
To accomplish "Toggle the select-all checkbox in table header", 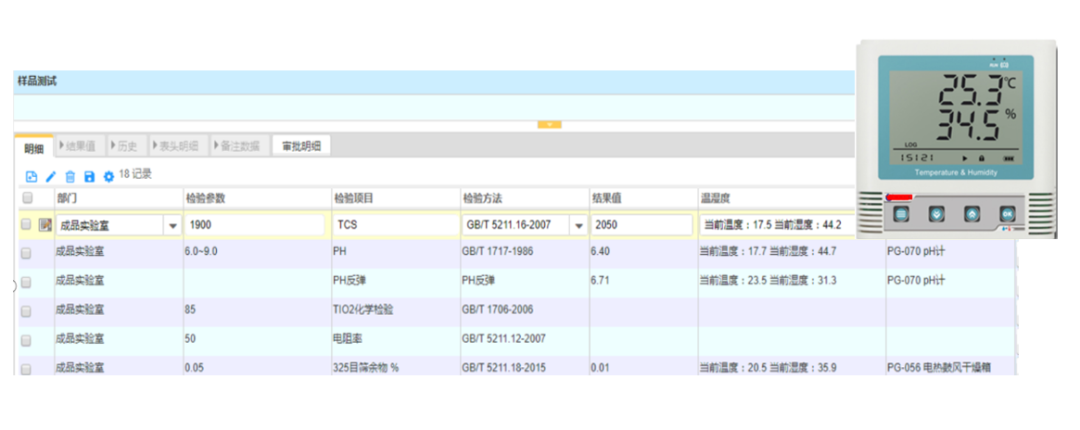I will pyautogui.click(x=27, y=198).
